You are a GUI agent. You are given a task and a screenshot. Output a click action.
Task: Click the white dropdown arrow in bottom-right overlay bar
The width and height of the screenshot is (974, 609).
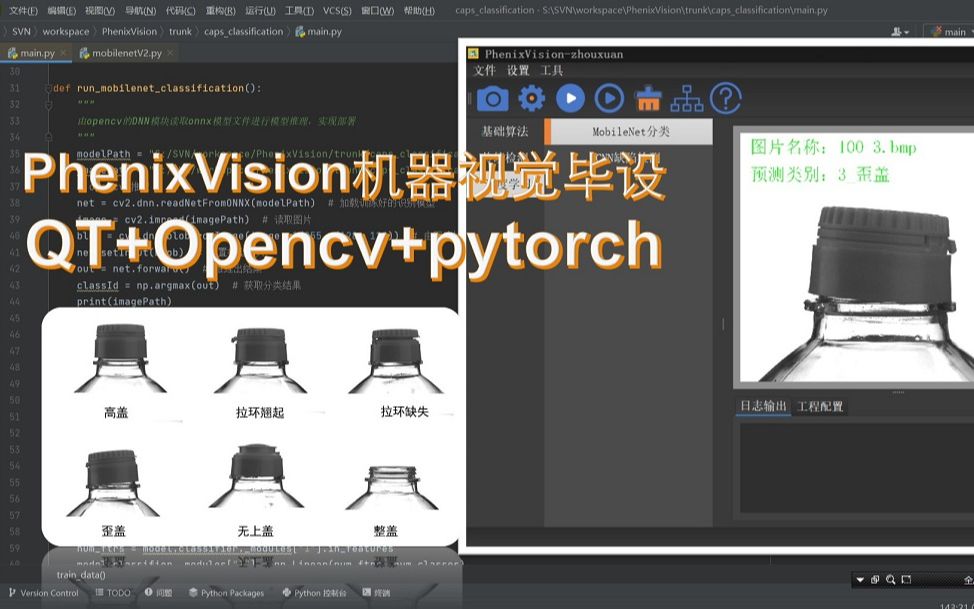pos(860,580)
